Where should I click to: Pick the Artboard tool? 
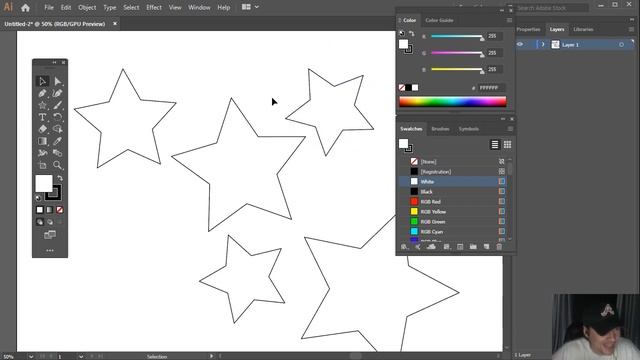42,165
